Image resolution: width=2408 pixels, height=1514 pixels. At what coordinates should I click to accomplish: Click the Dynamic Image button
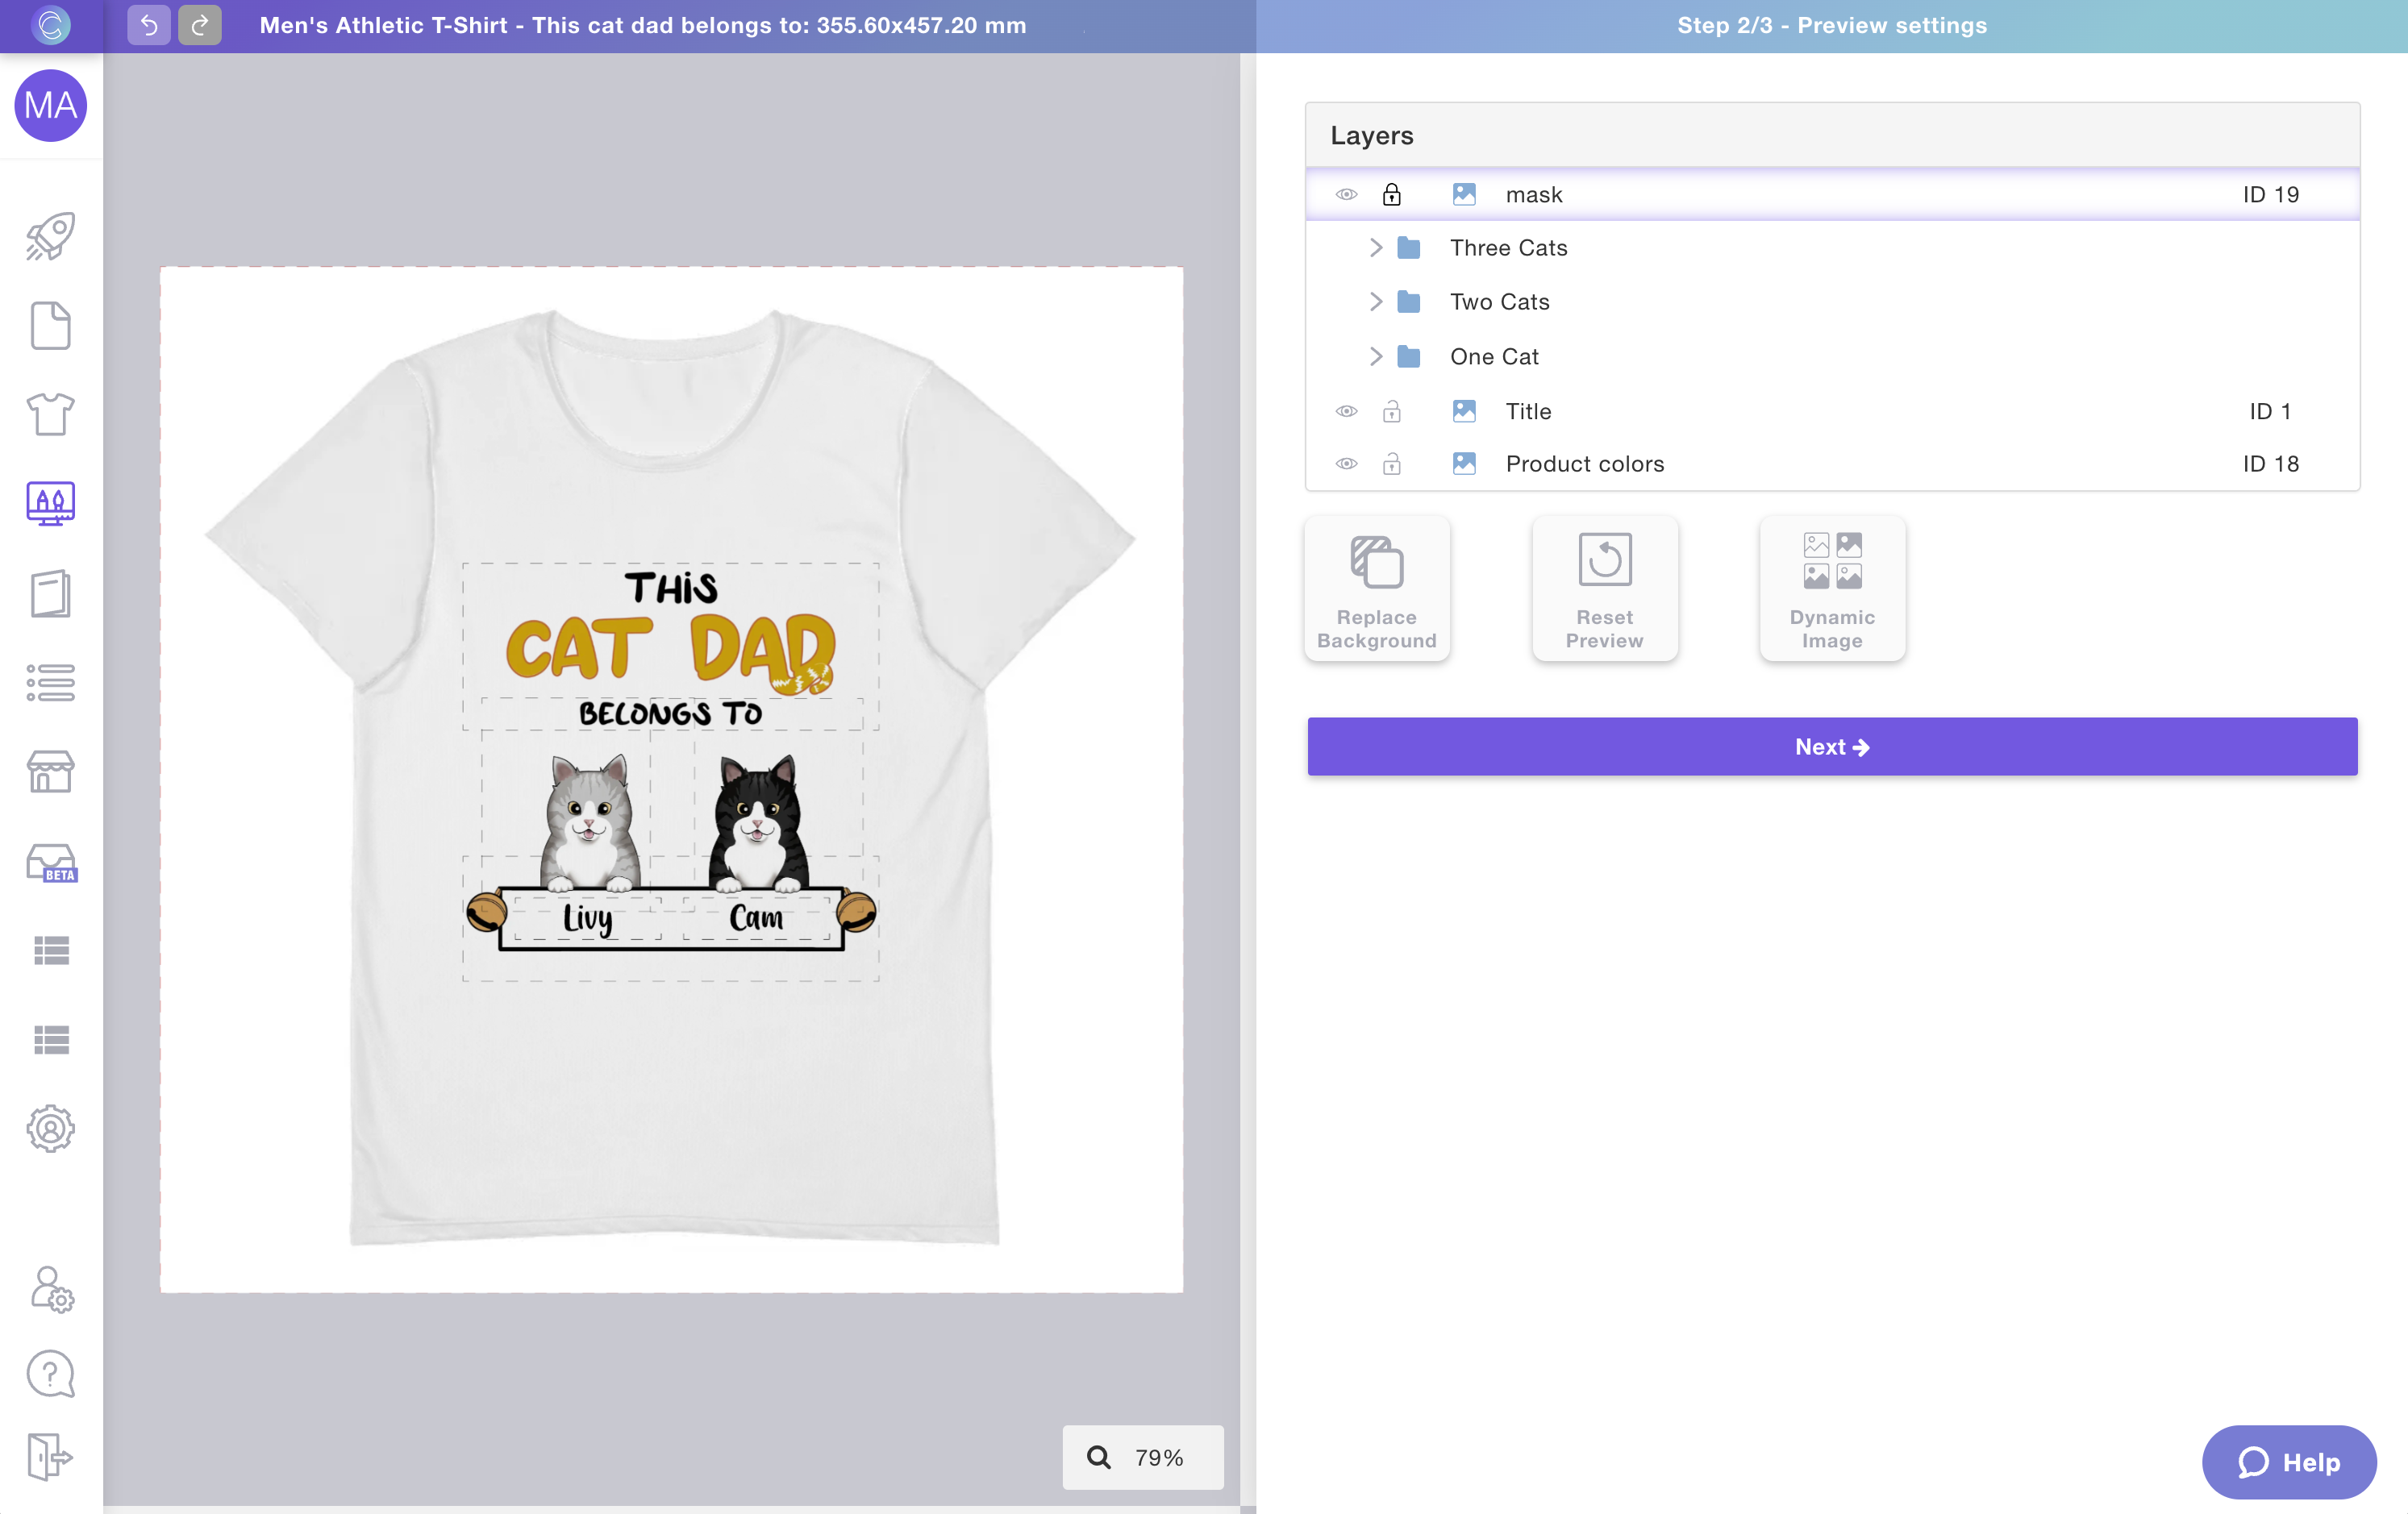coord(1832,589)
